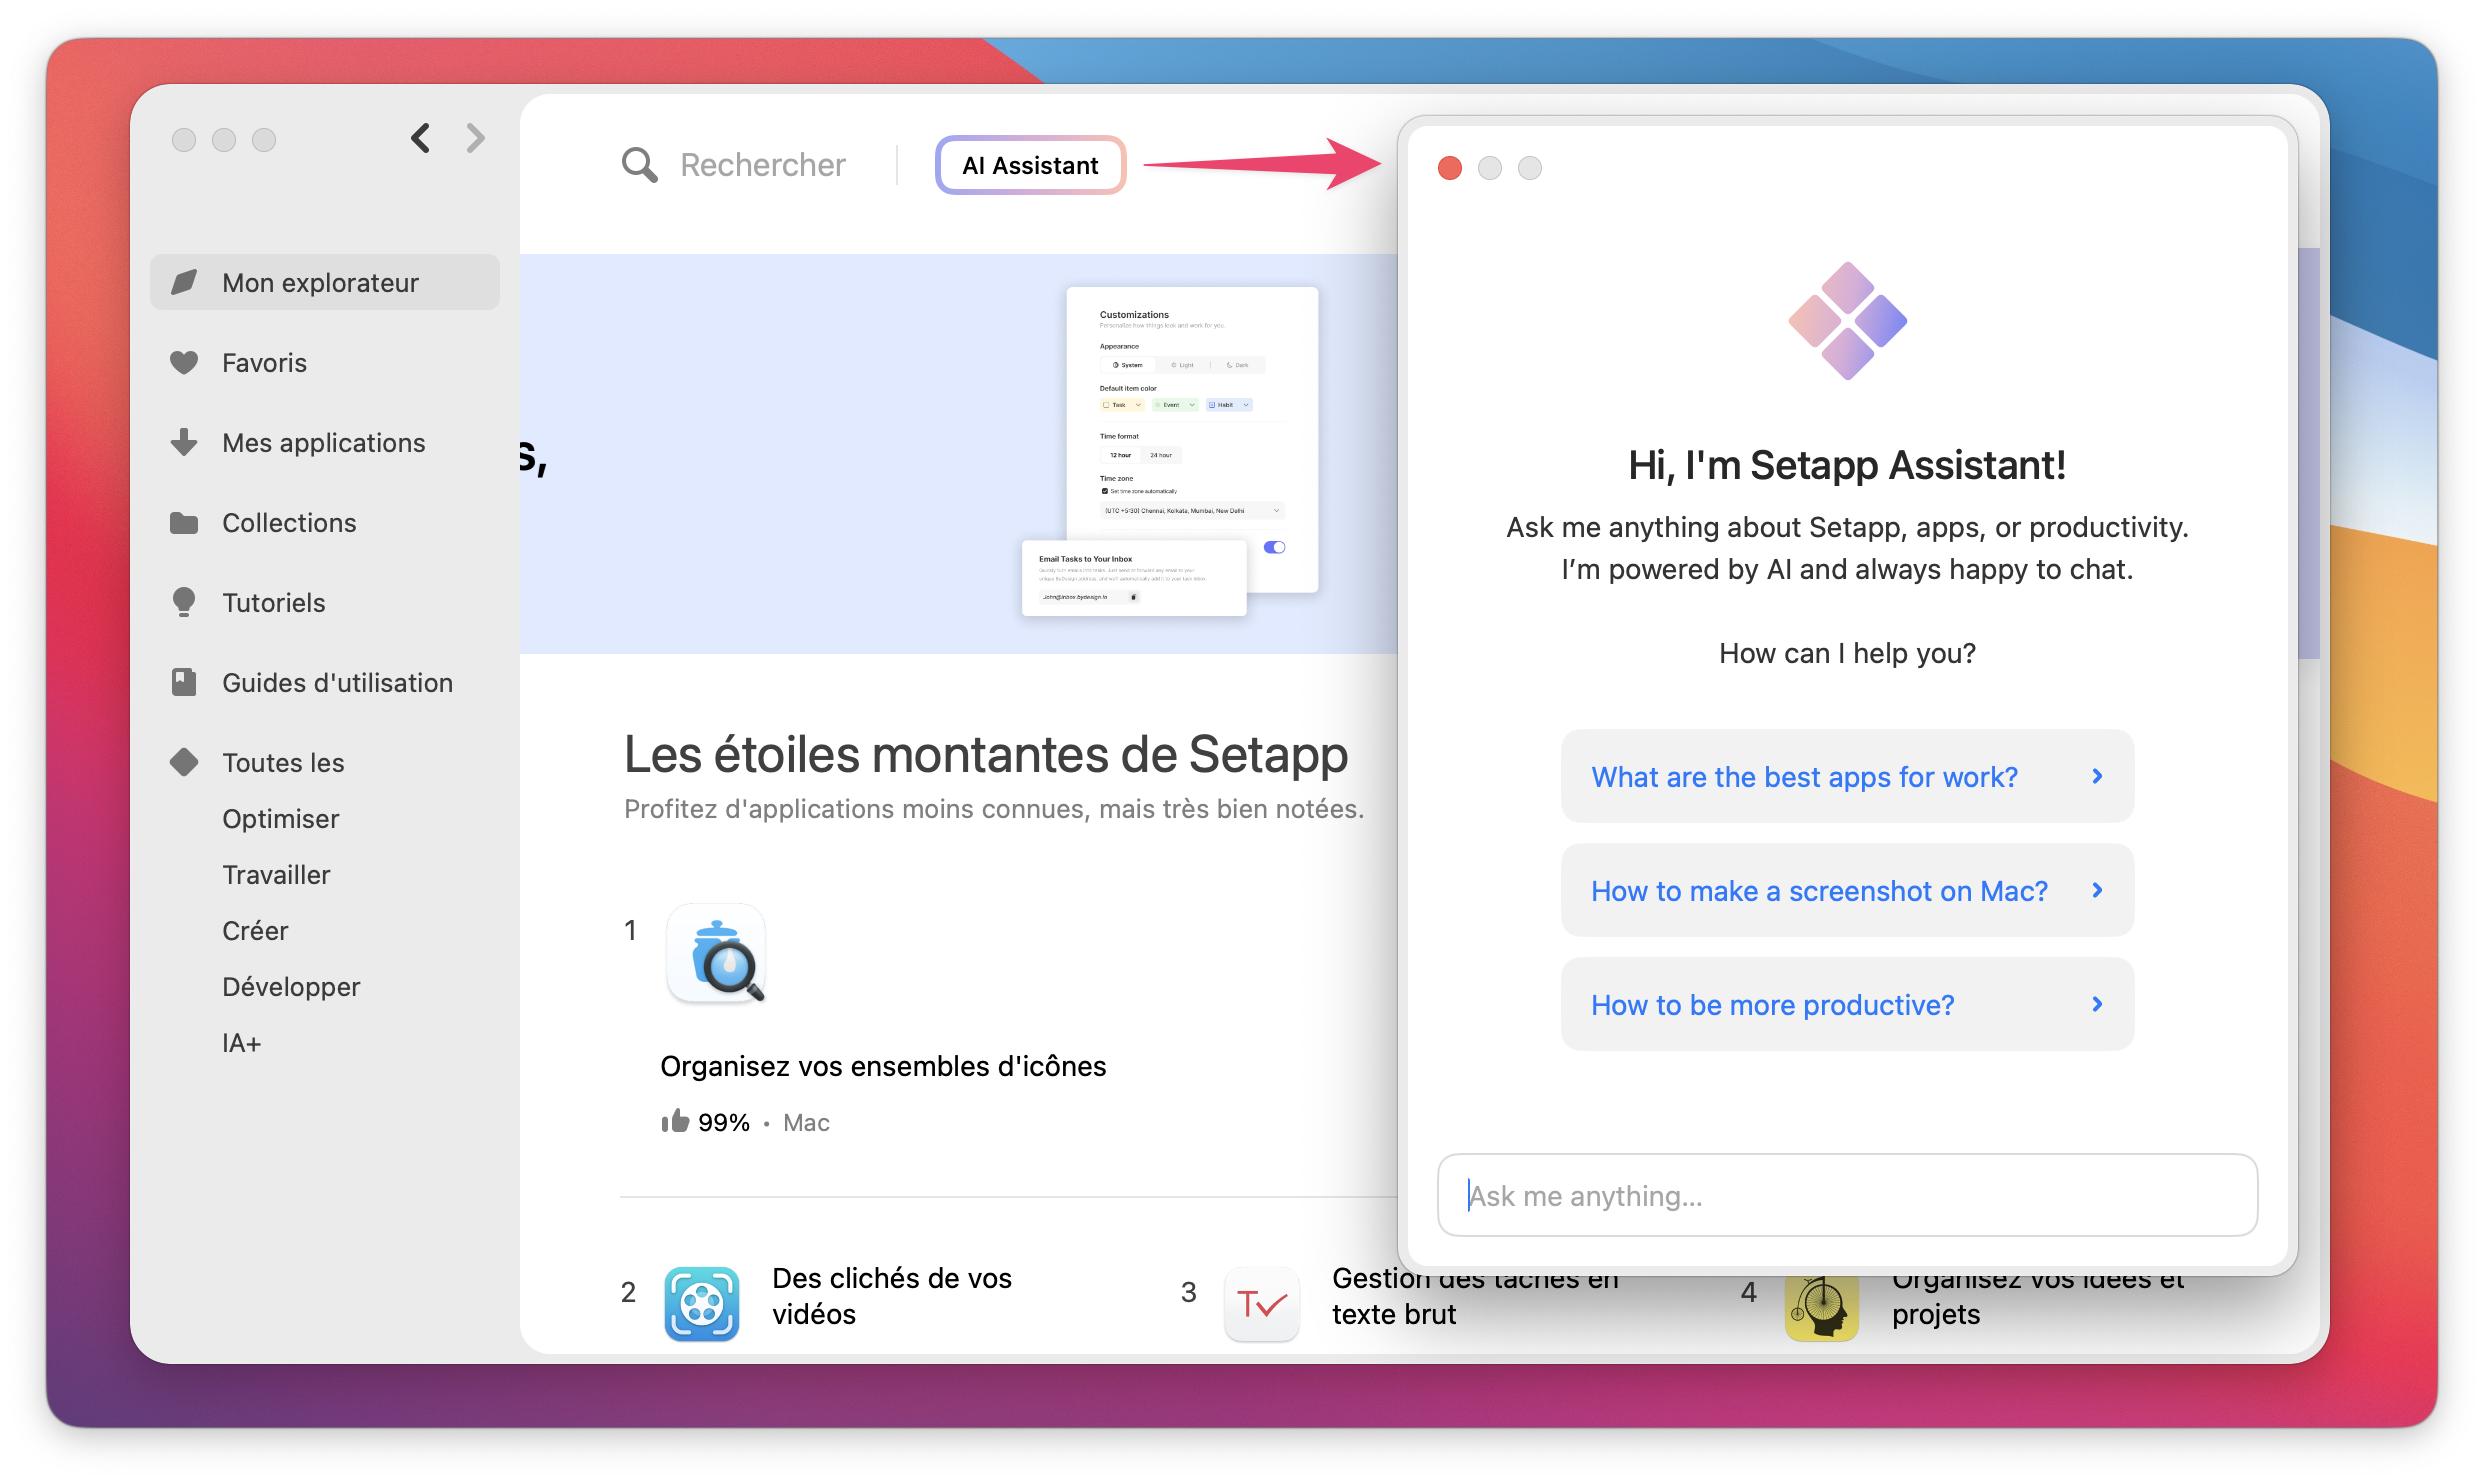Image resolution: width=2484 pixels, height=1482 pixels.
Task: Open the Mes applications section
Action: coord(324,443)
